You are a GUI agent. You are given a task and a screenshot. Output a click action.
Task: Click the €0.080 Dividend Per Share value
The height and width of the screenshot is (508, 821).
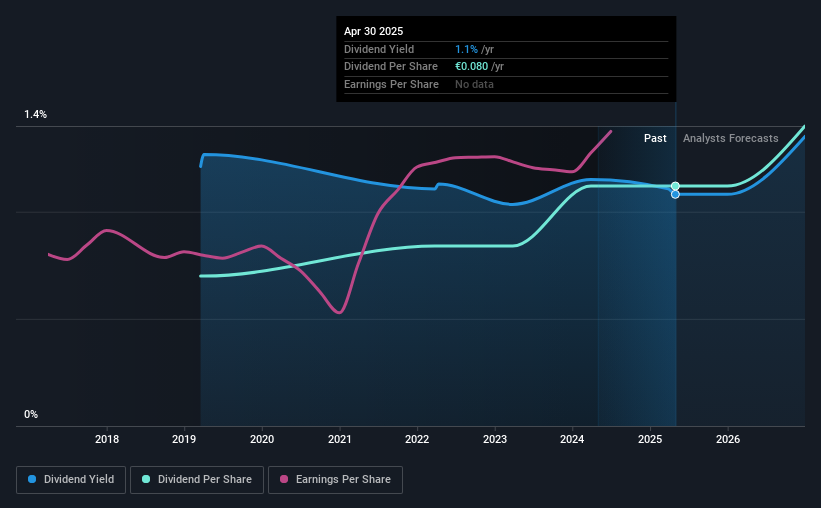471,67
